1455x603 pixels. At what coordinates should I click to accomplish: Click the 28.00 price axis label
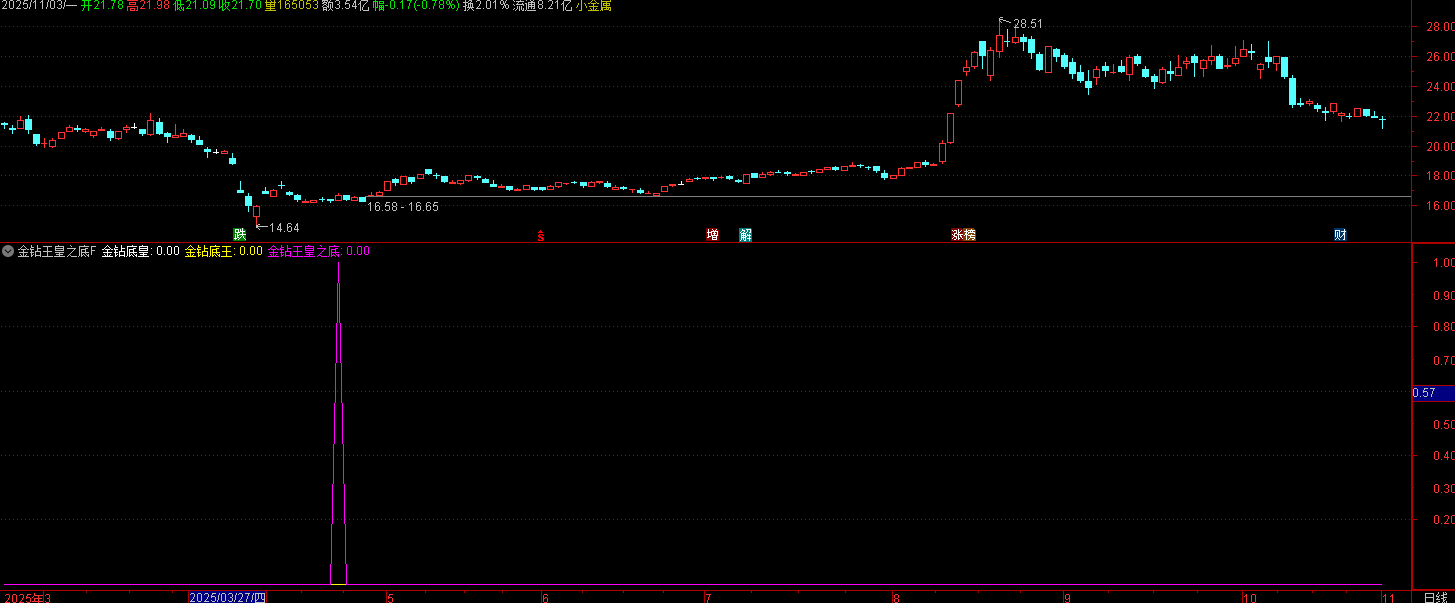(x=1440, y=27)
